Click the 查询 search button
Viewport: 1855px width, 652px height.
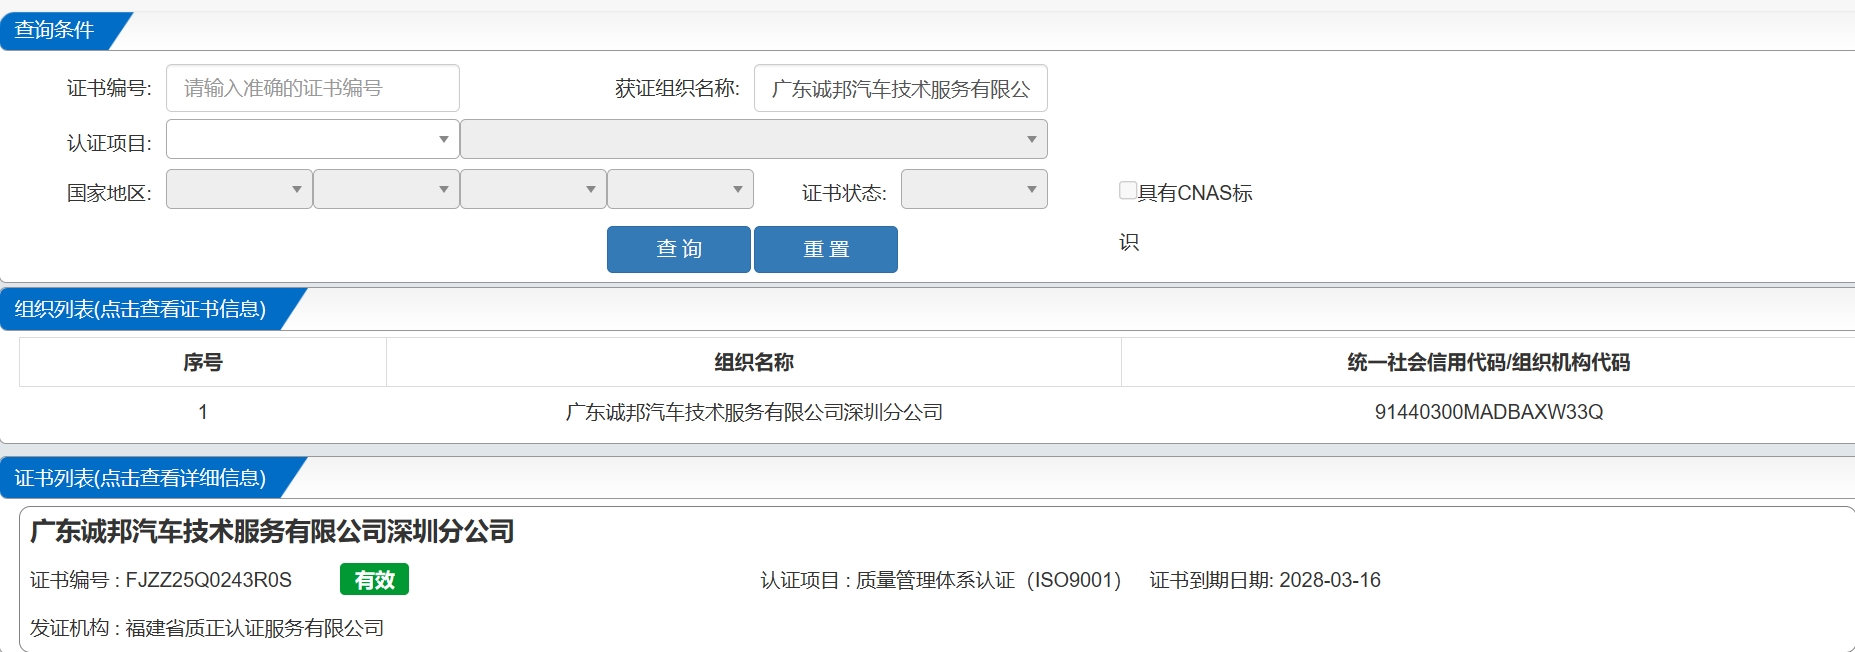(x=679, y=249)
